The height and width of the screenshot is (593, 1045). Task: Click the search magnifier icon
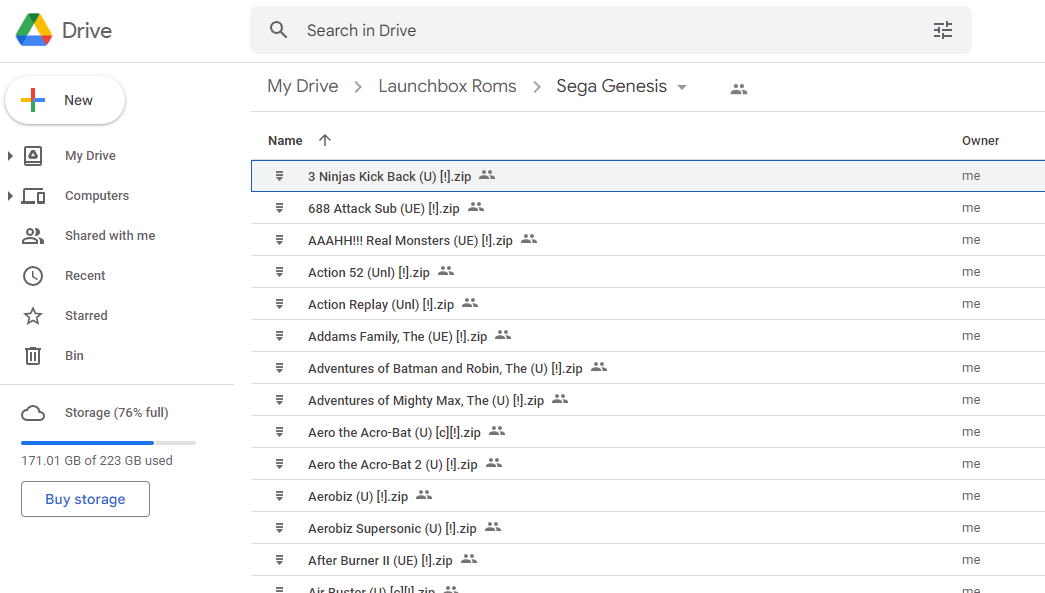tap(279, 30)
